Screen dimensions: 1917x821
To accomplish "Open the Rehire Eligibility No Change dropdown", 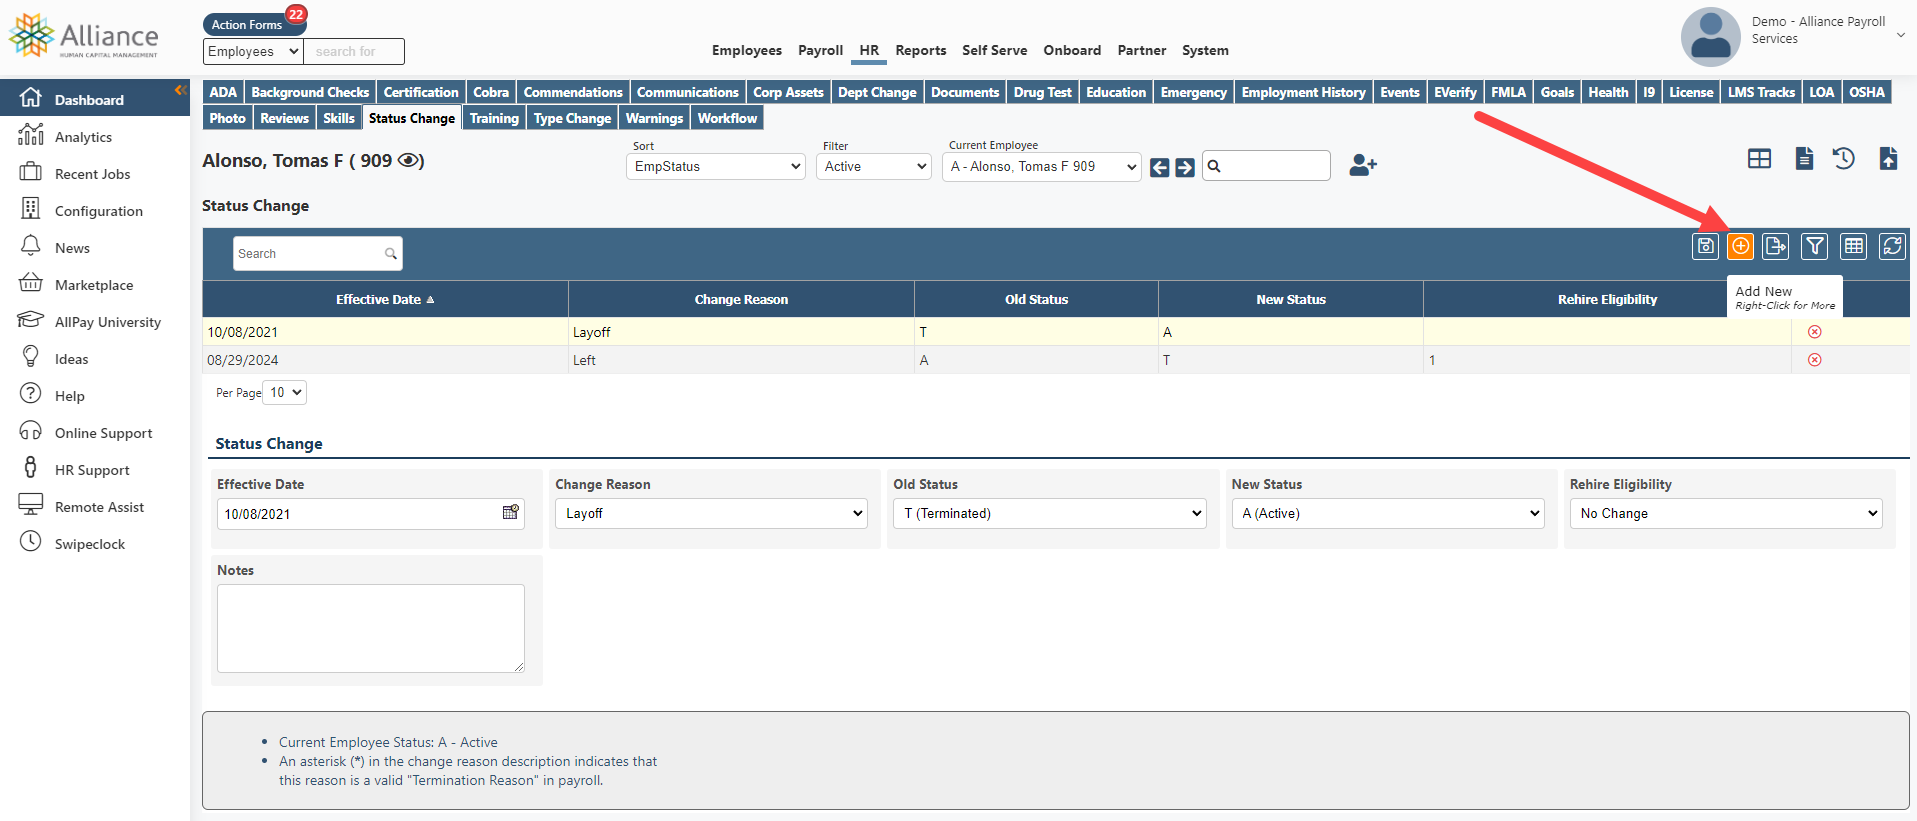I will click(1726, 513).
